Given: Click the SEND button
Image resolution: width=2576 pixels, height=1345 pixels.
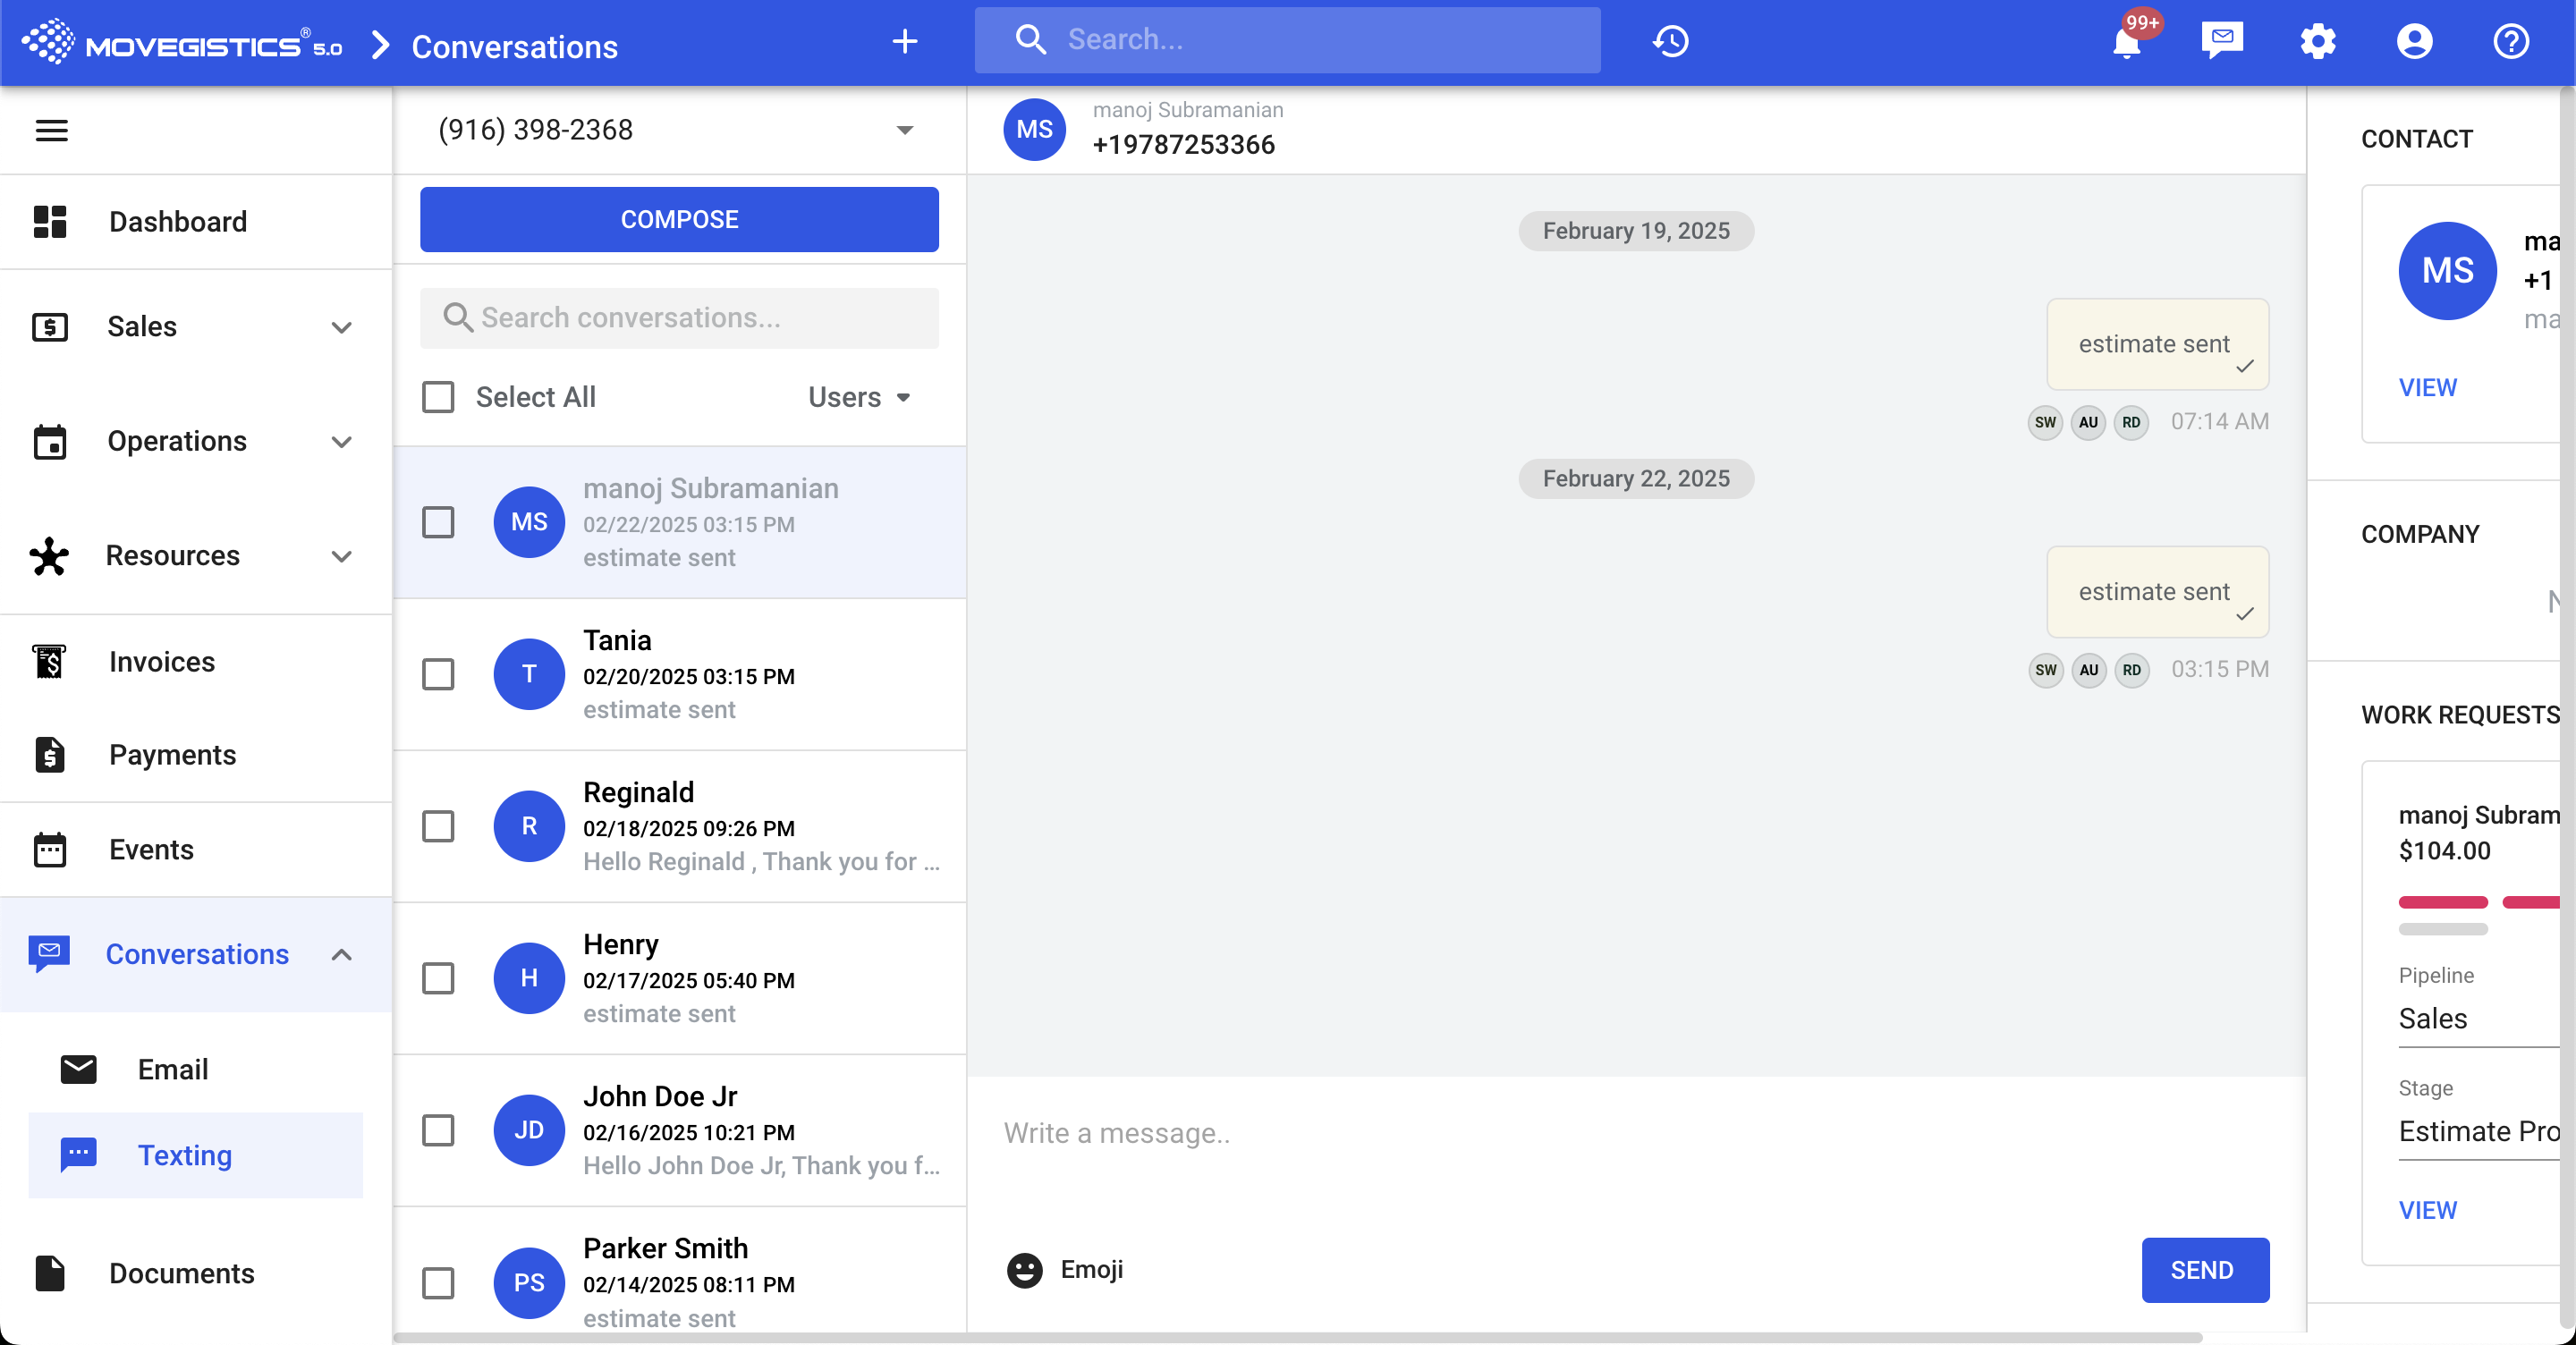Looking at the screenshot, I should pos(2203,1269).
